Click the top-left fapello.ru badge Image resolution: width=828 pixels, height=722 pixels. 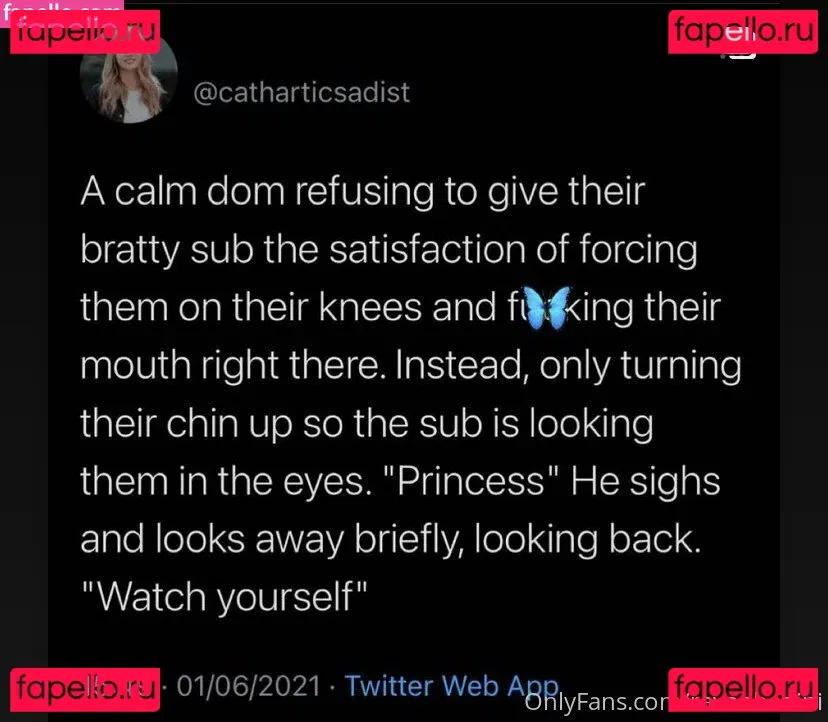[85, 31]
